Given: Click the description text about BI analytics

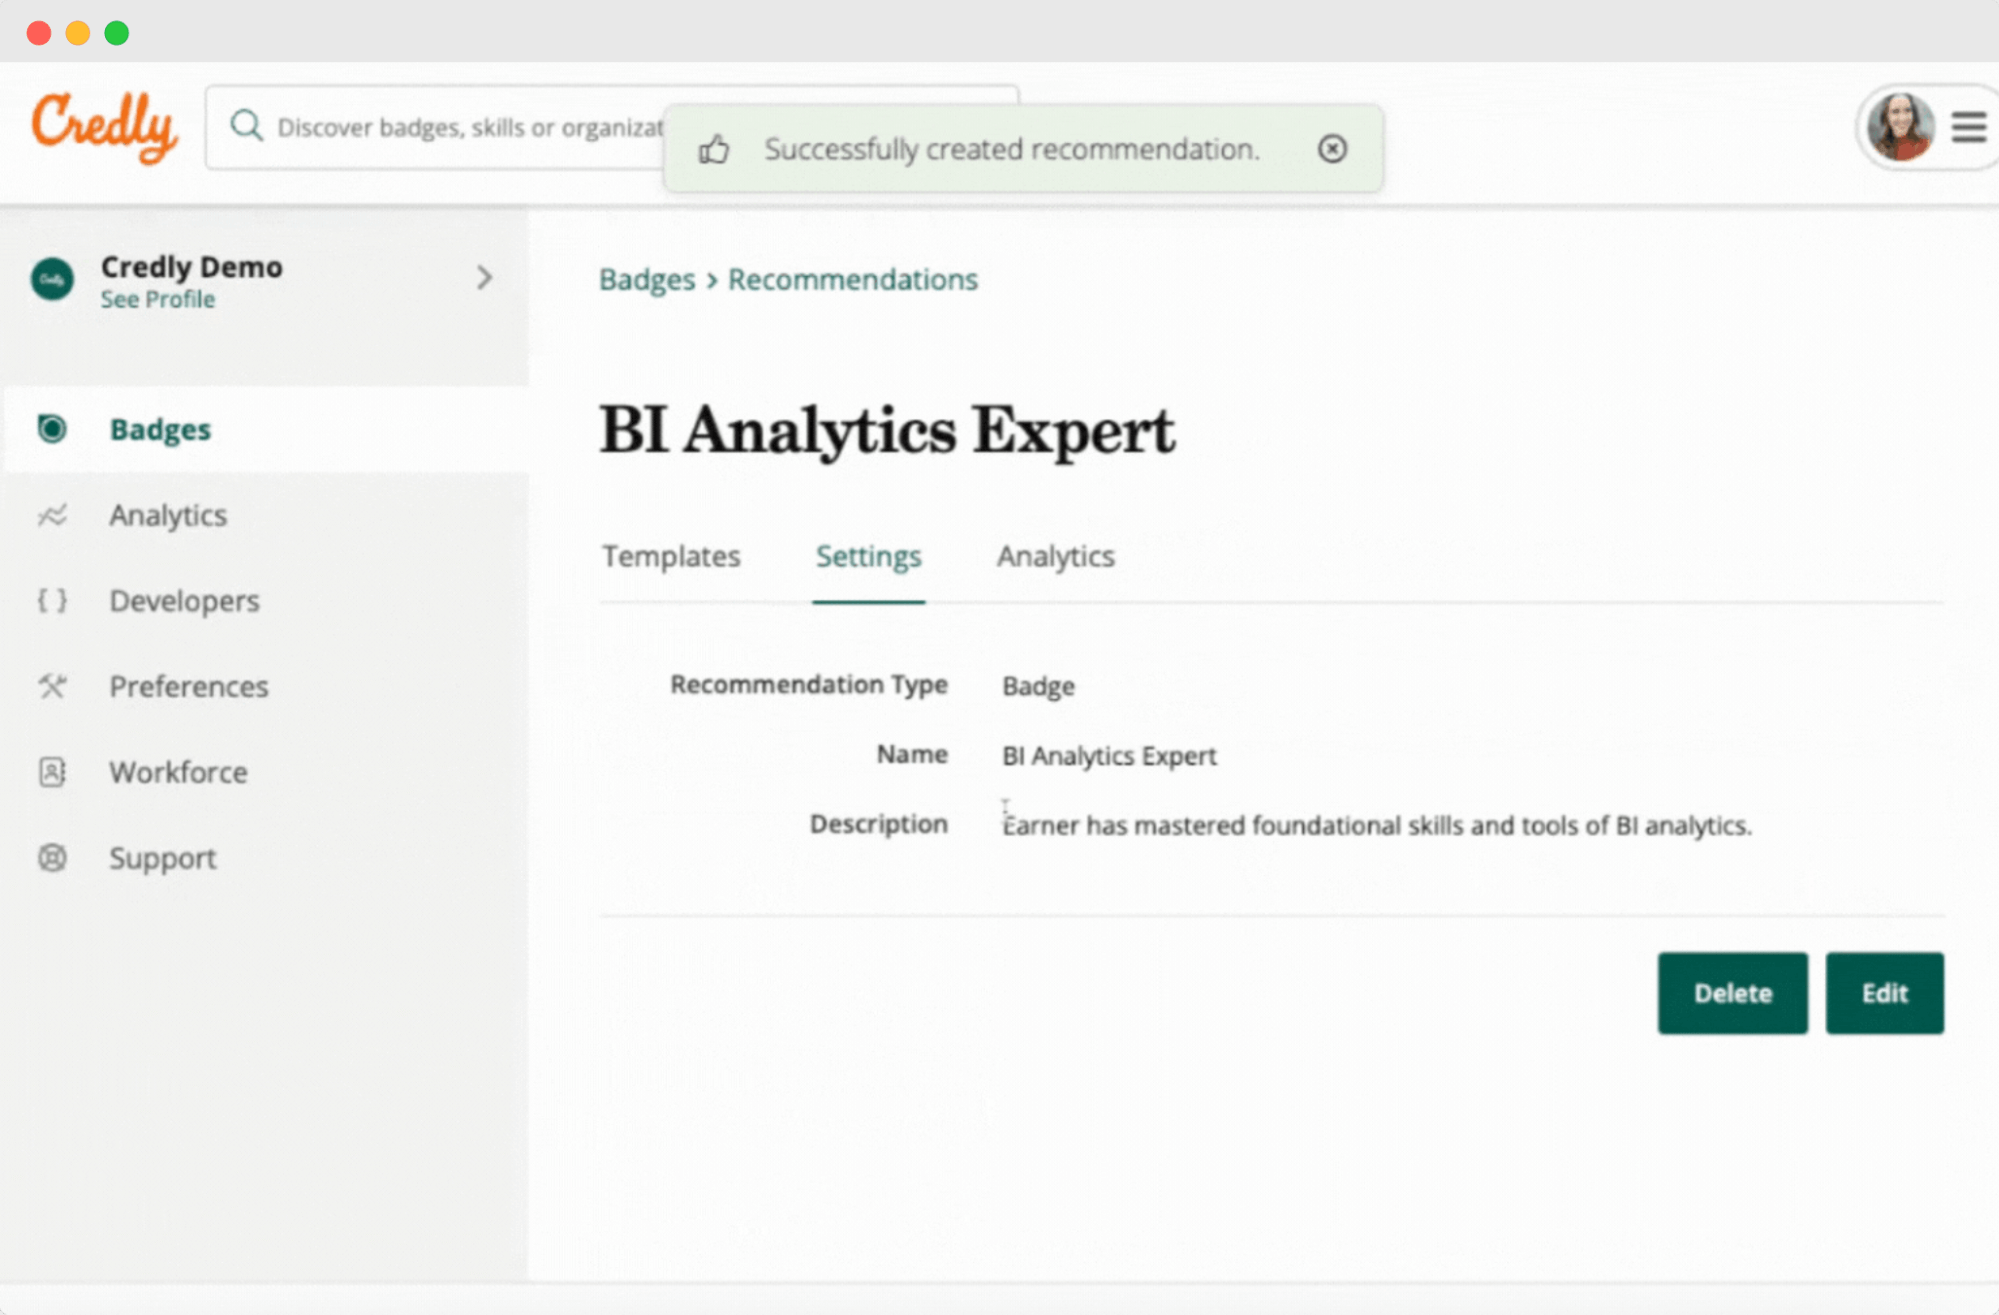Looking at the screenshot, I should 1377,825.
